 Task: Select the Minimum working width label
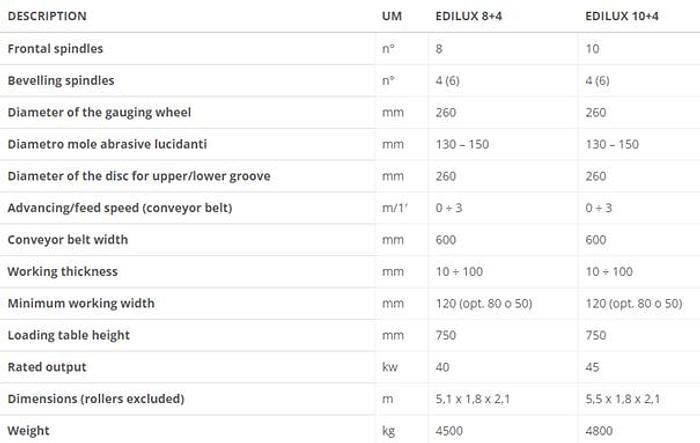click(x=81, y=303)
